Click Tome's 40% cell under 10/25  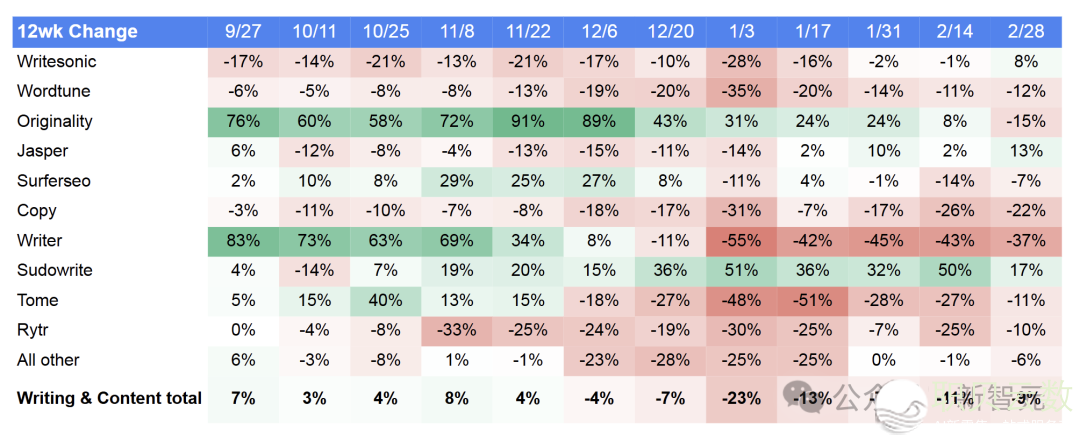pos(385,300)
